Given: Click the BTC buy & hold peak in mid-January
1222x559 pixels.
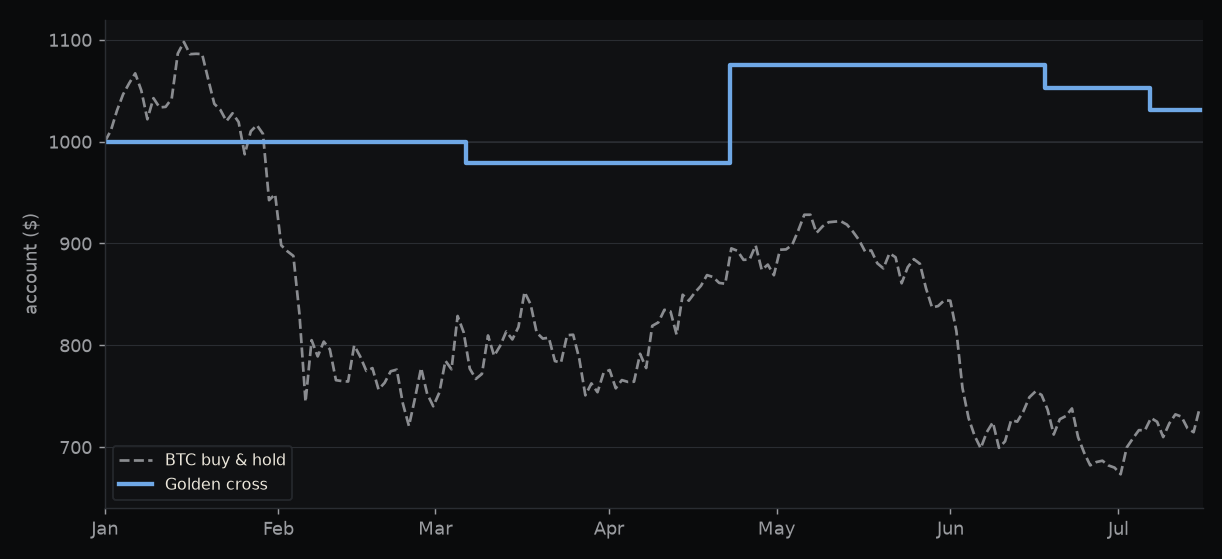Looking at the screenshot, I should 184,42.
